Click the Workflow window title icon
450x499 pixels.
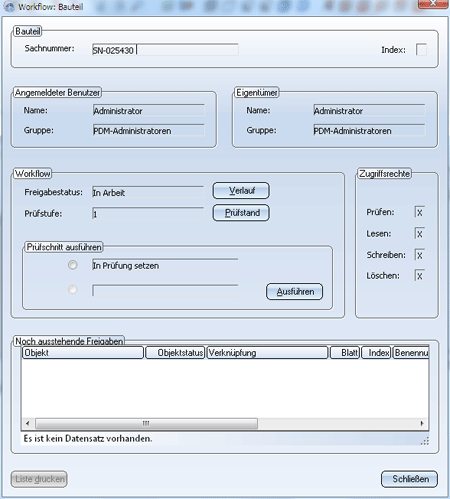[x=9, y=7]
